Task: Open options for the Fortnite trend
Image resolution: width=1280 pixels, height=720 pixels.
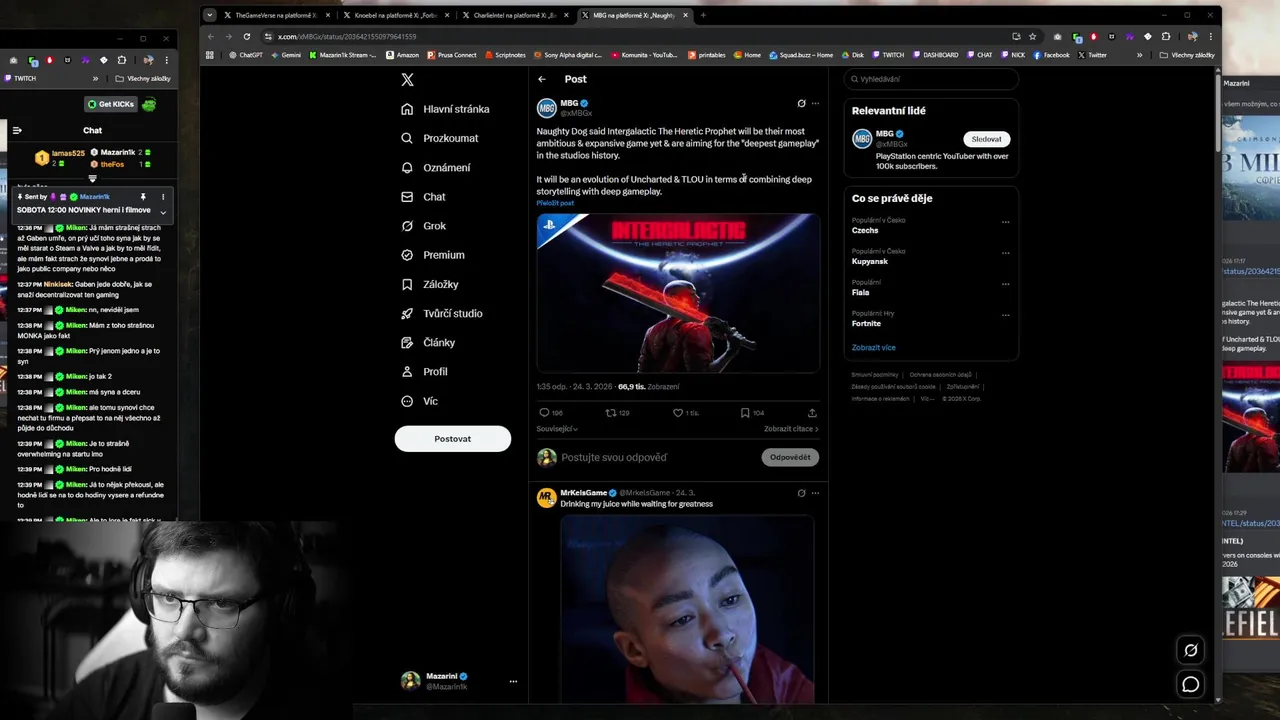Action: point(1005,315)
